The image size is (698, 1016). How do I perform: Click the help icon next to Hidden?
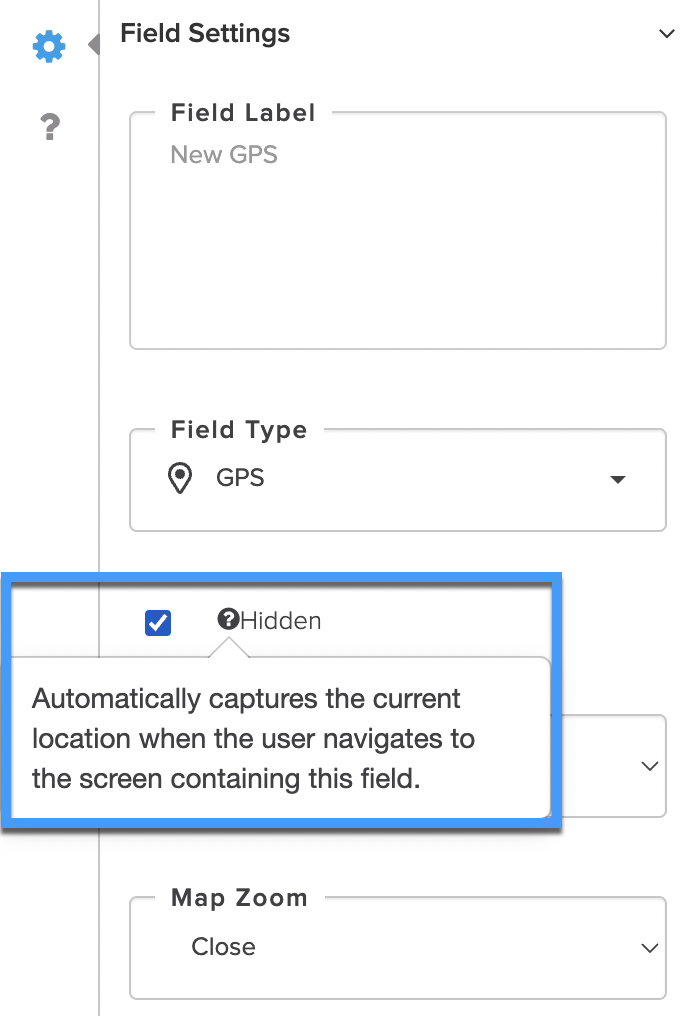click(228, 619)
